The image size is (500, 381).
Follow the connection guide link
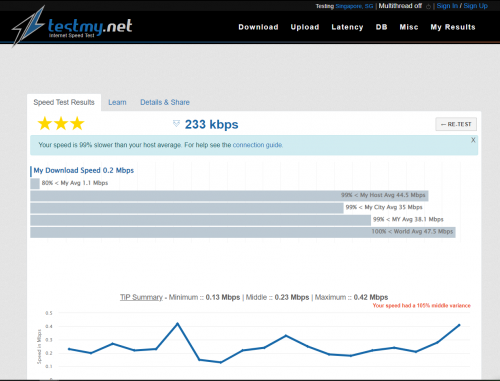tap(258, 145)
